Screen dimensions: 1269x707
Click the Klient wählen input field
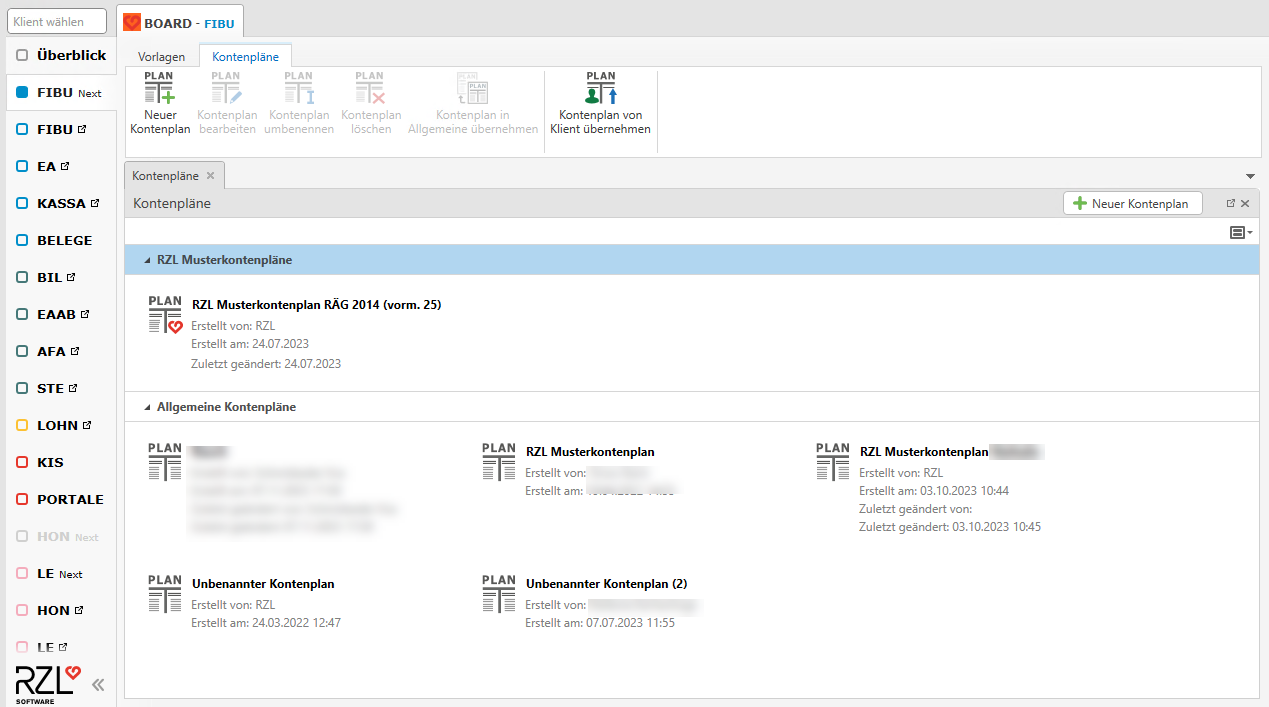point(56,20)
